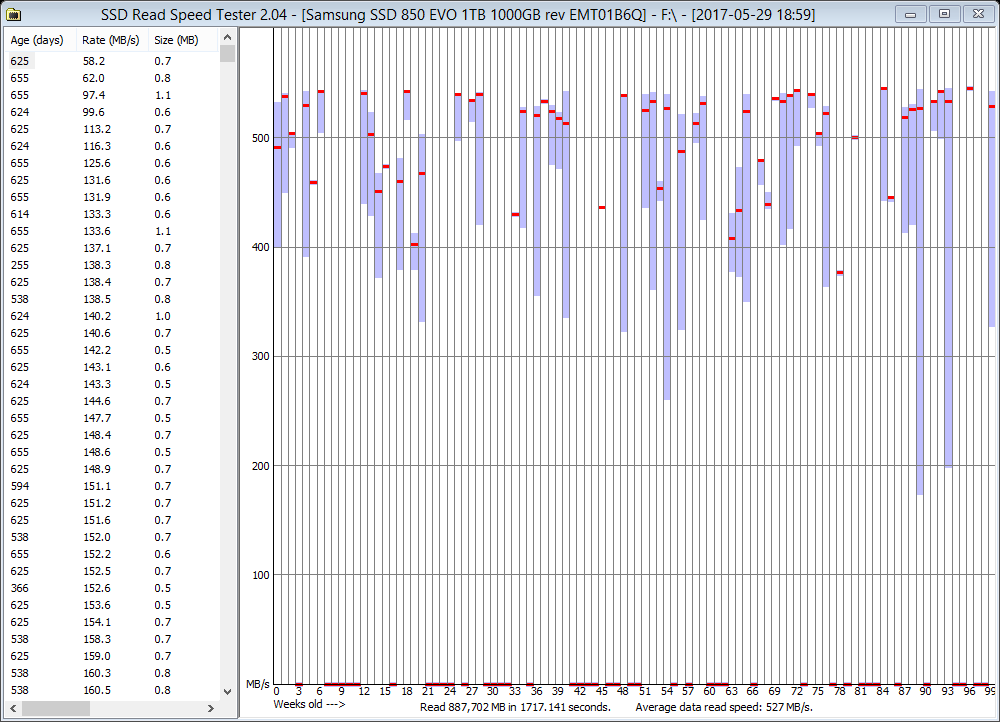Screen dimensions: 1000x722
Task: Maximize the SSD Read Speed Tester window
Action: coord(942,13)
